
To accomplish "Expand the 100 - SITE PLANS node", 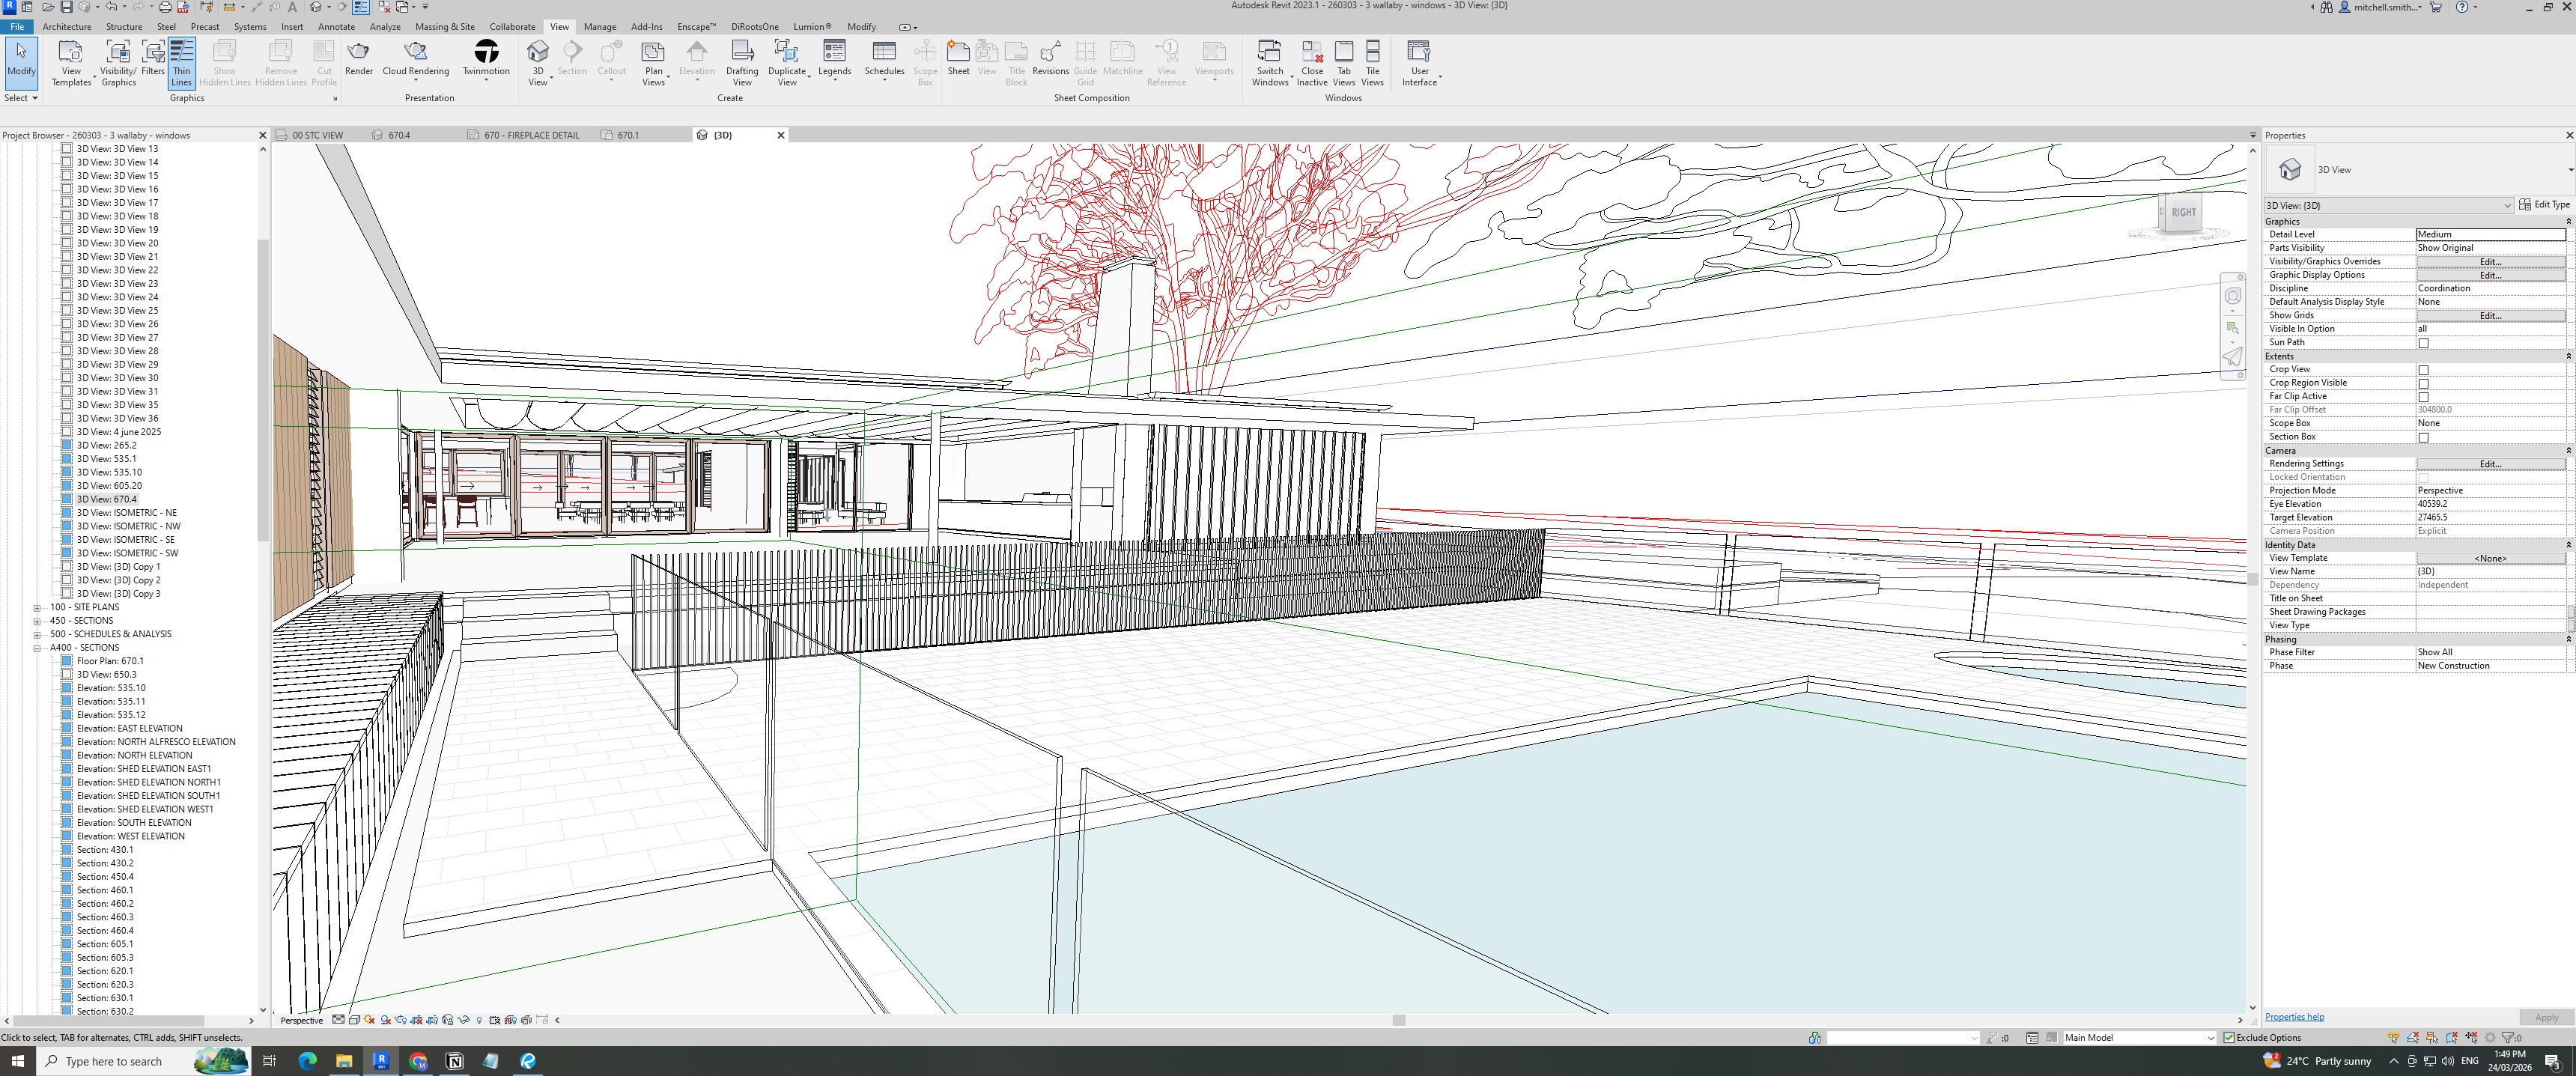I will pyautogui.click(x=37, y=607).
